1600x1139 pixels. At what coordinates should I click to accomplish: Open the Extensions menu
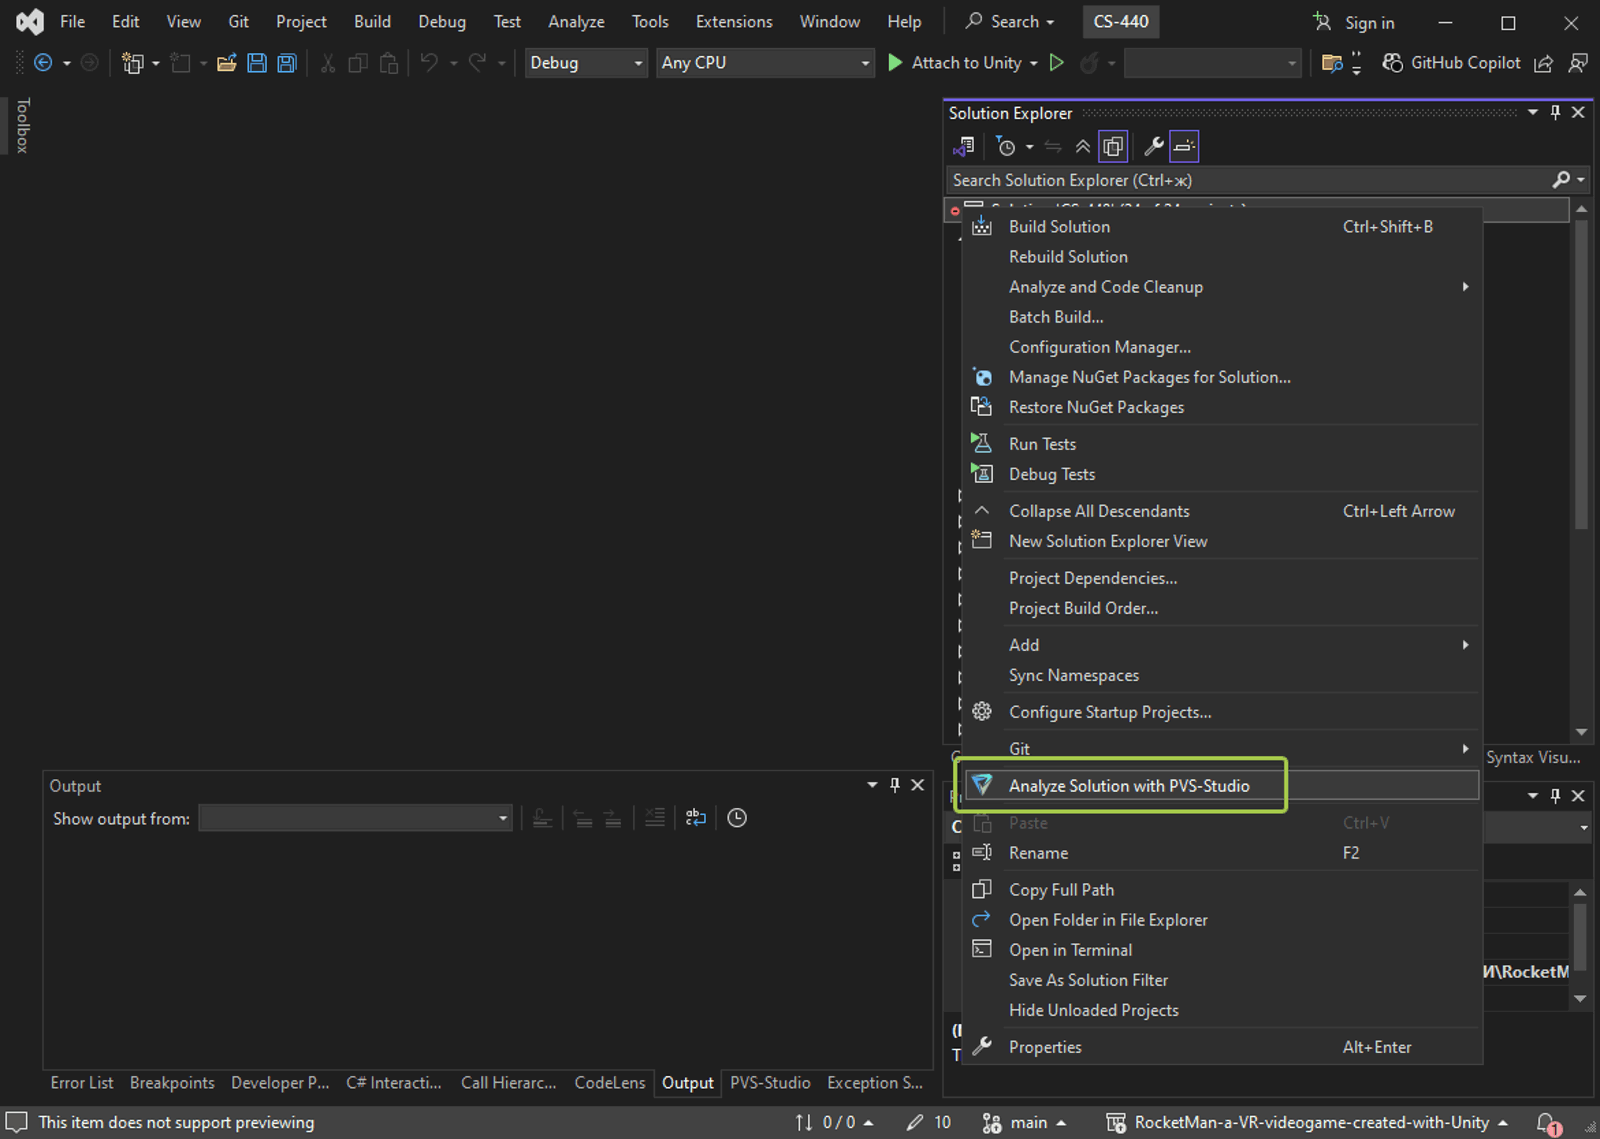(x=733, y=21)
